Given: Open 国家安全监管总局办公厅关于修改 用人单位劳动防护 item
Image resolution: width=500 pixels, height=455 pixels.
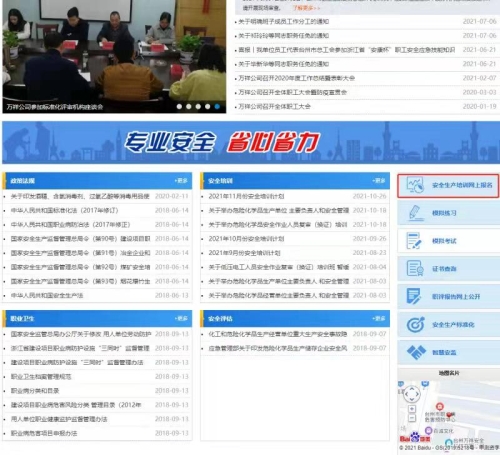Looking at the screenshot, I should coord(81,334).
